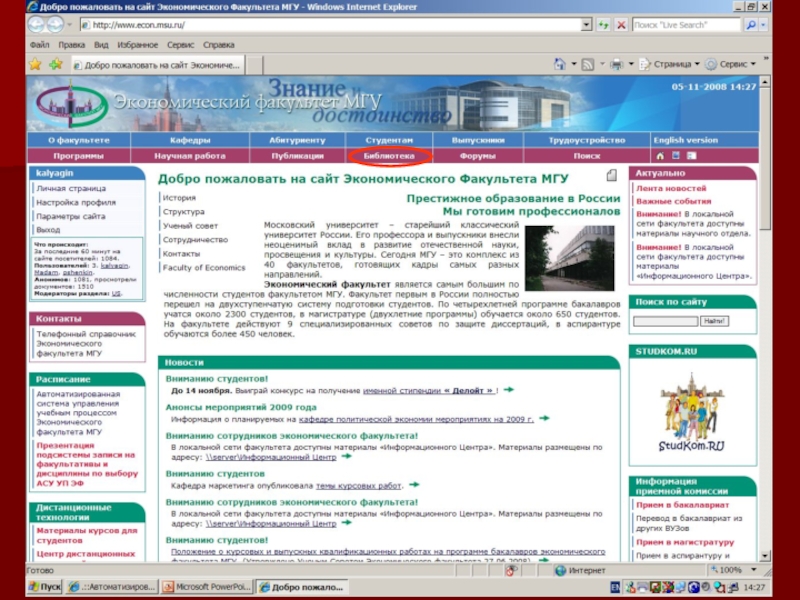Screen dimensions: 800x600
Task: Open the Кафедры site menu item
Action: [190, 140]
